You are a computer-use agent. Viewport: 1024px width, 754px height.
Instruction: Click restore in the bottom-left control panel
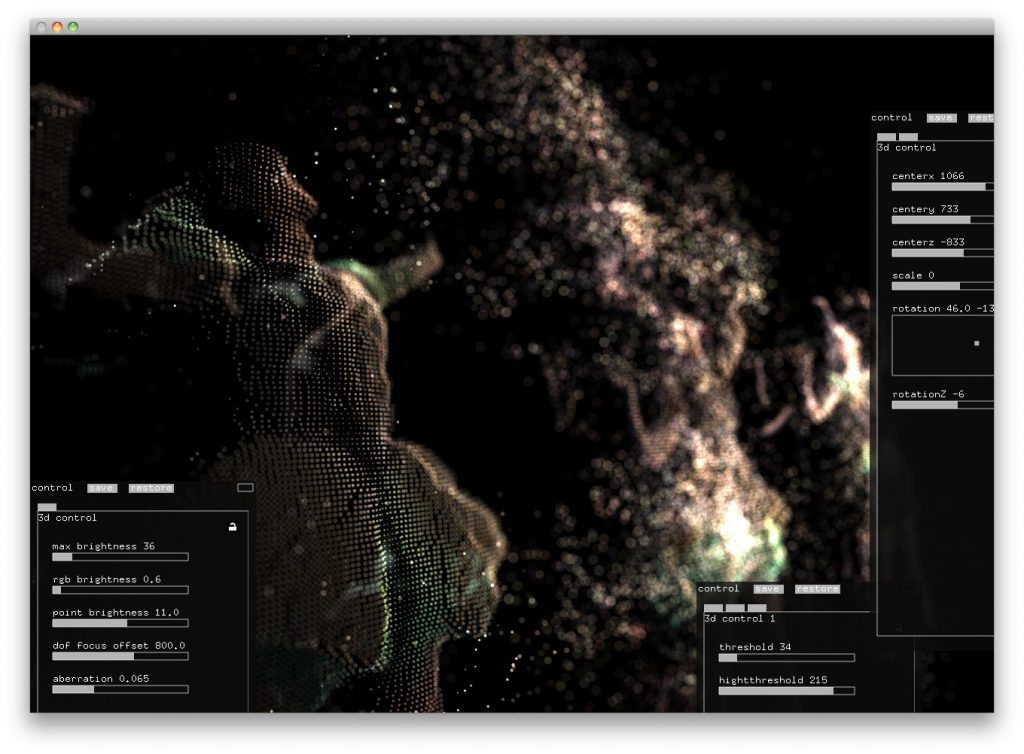(x=151, y=488)
